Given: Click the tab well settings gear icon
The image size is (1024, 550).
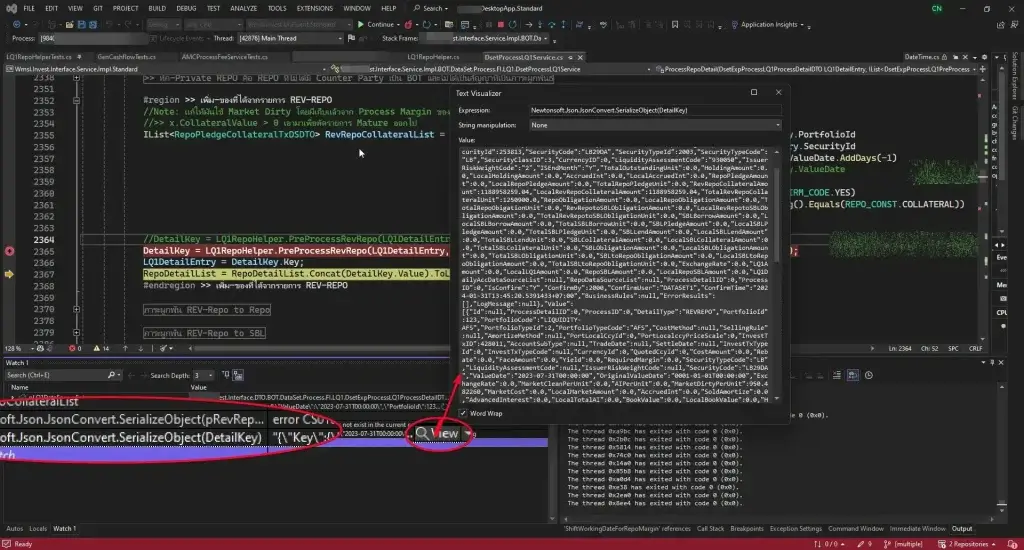Looking at the screenshot, I should 984,57.
